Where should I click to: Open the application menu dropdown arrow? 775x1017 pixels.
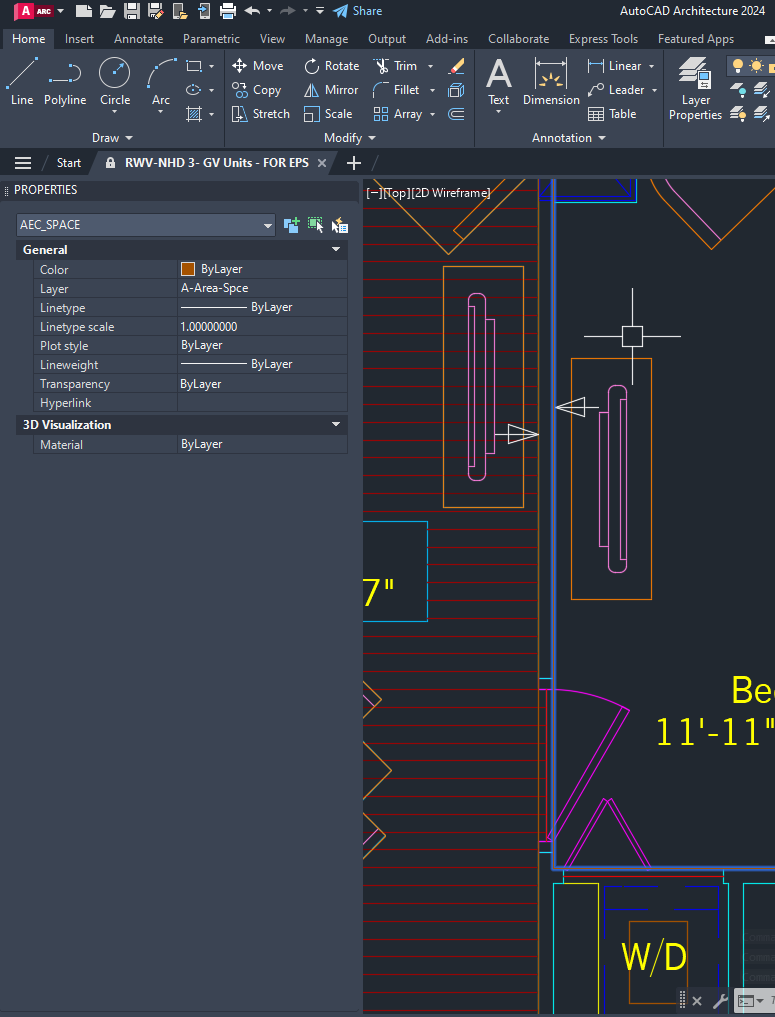tap(60, 11)
